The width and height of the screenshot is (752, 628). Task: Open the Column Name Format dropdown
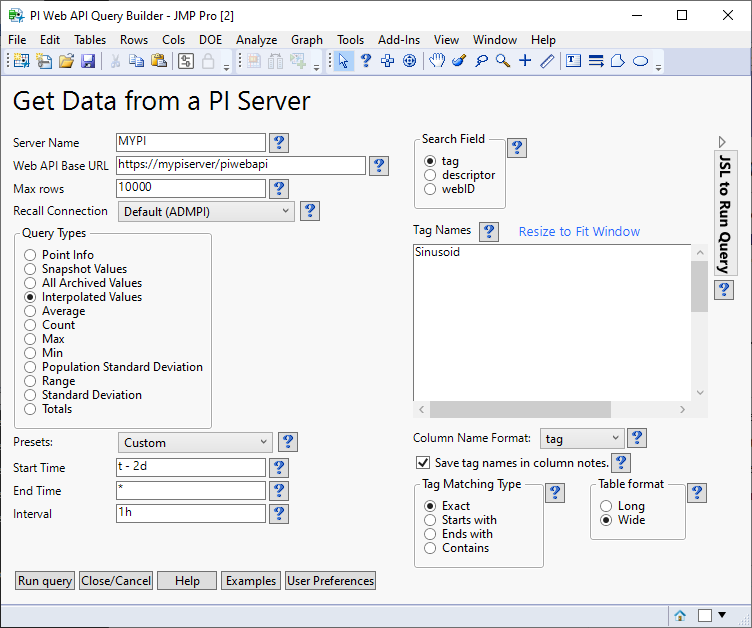pos(583,439)
